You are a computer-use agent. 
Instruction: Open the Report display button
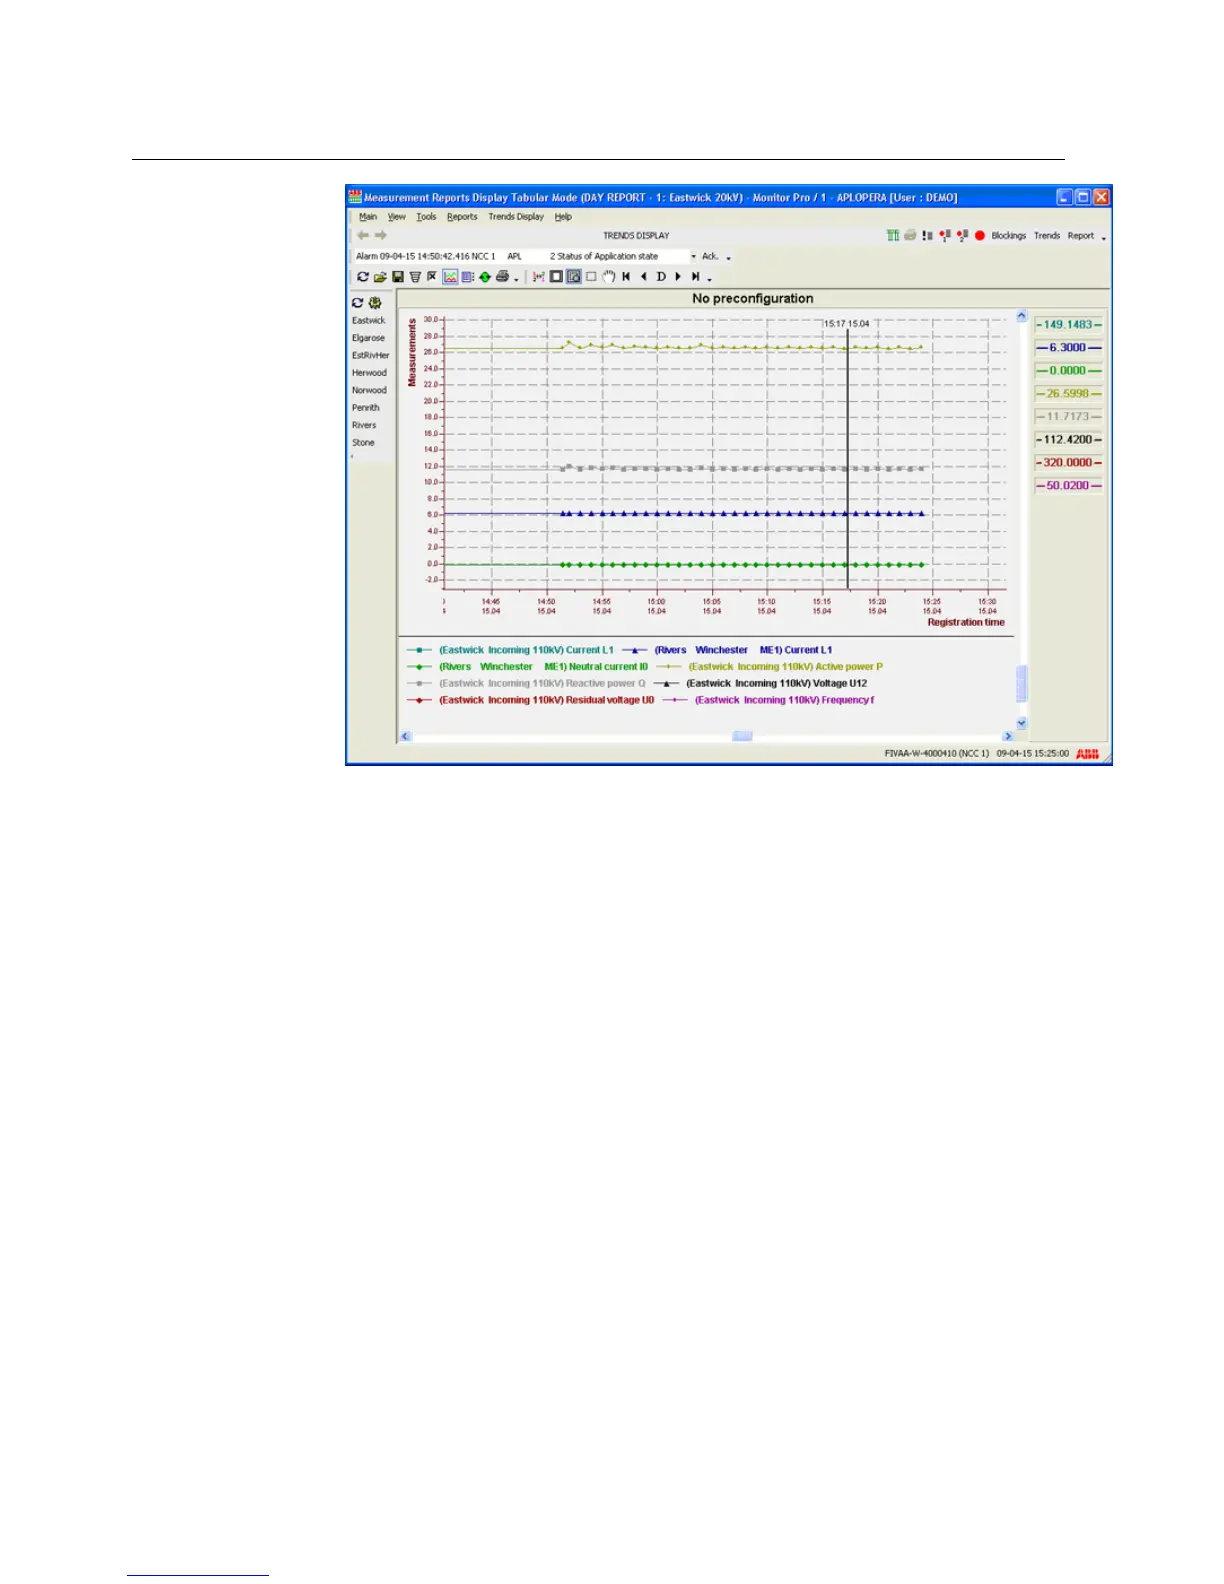pos(1080,236)
